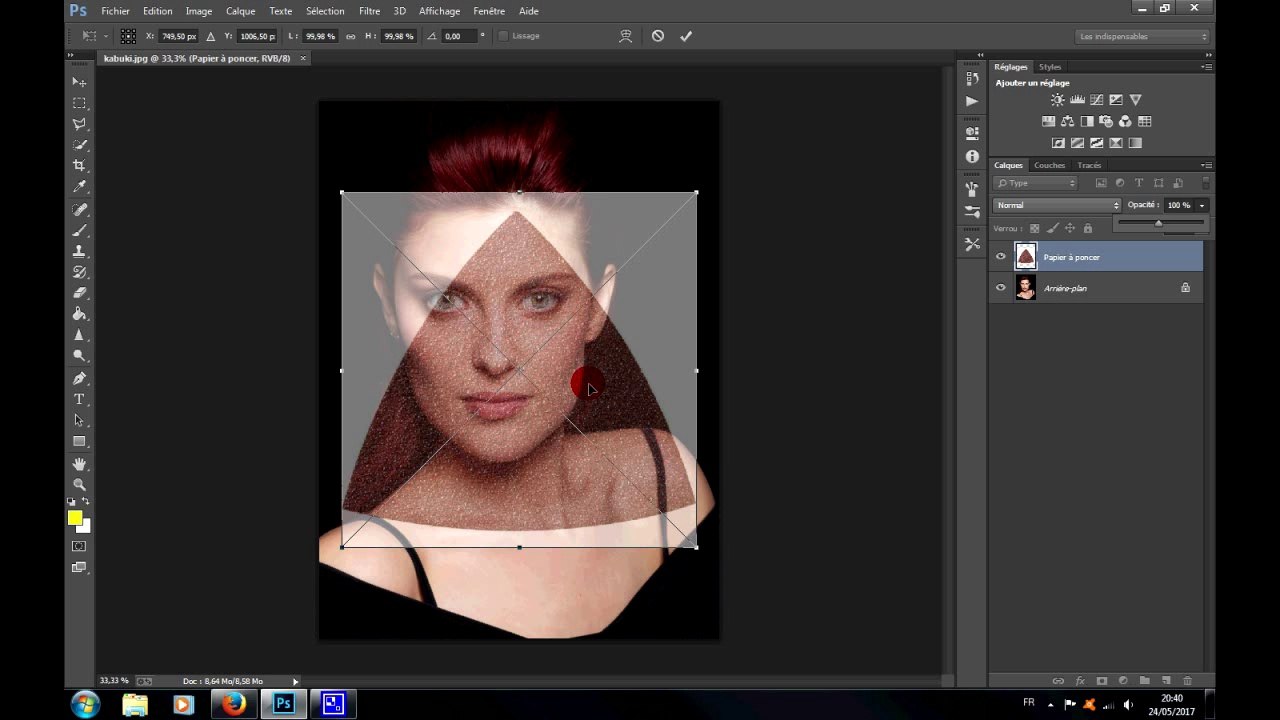Viewport: 1280px width, 720px height.
Task: Hide the Papier à poncer layer
Action: (x=1000, y=257)
